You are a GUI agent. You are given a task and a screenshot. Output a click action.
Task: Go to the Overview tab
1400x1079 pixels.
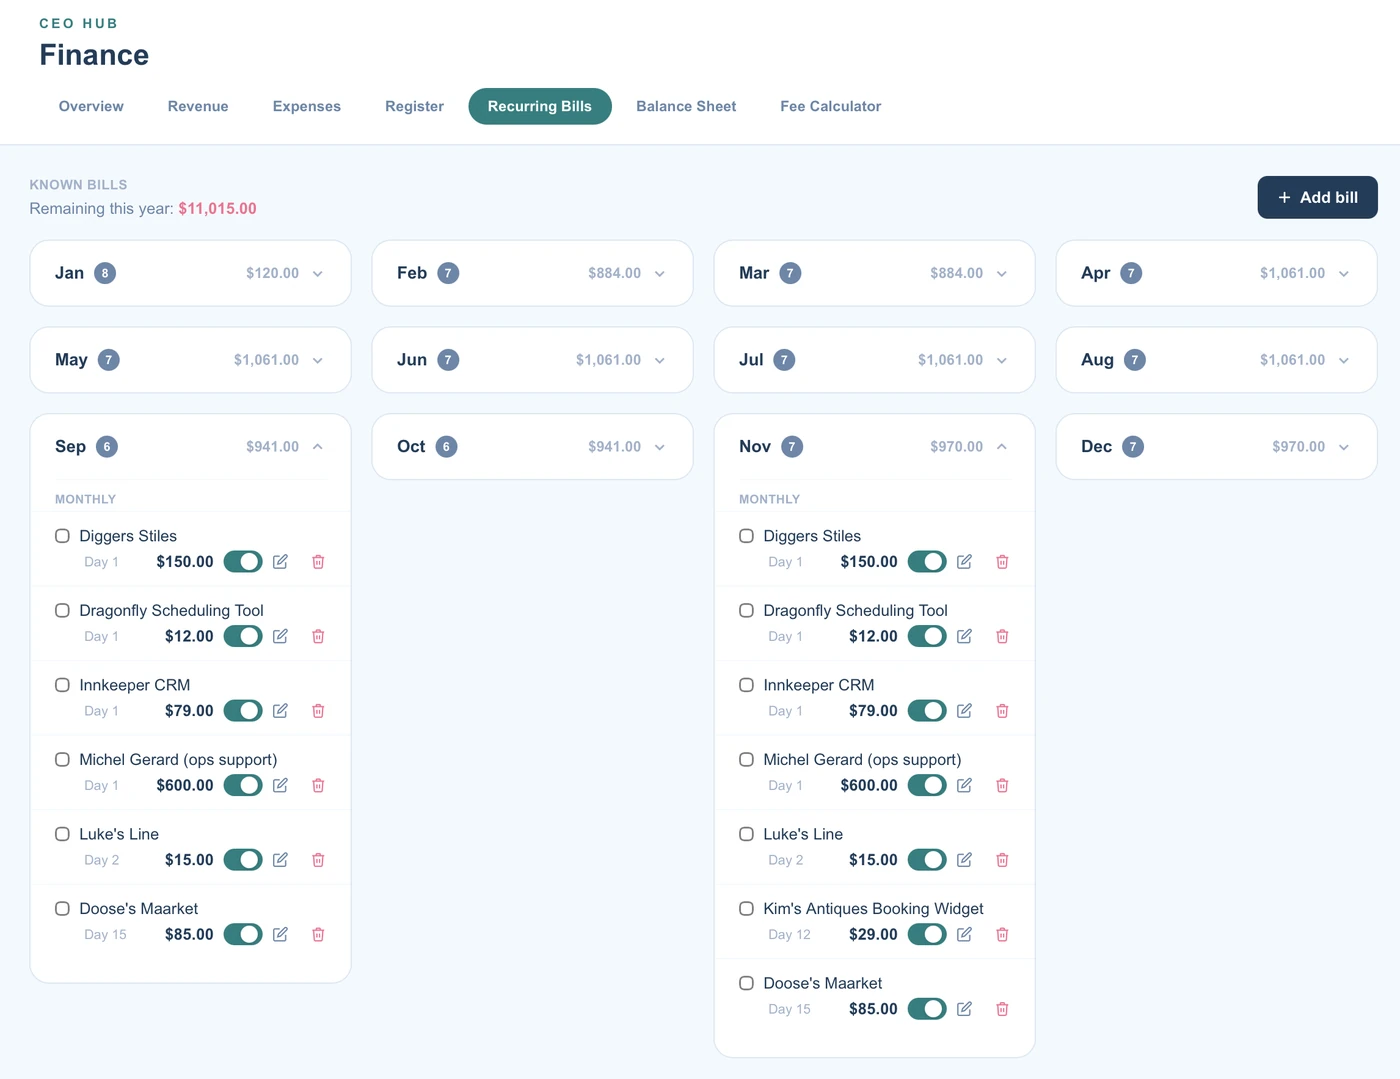click(x=91, y=106)
